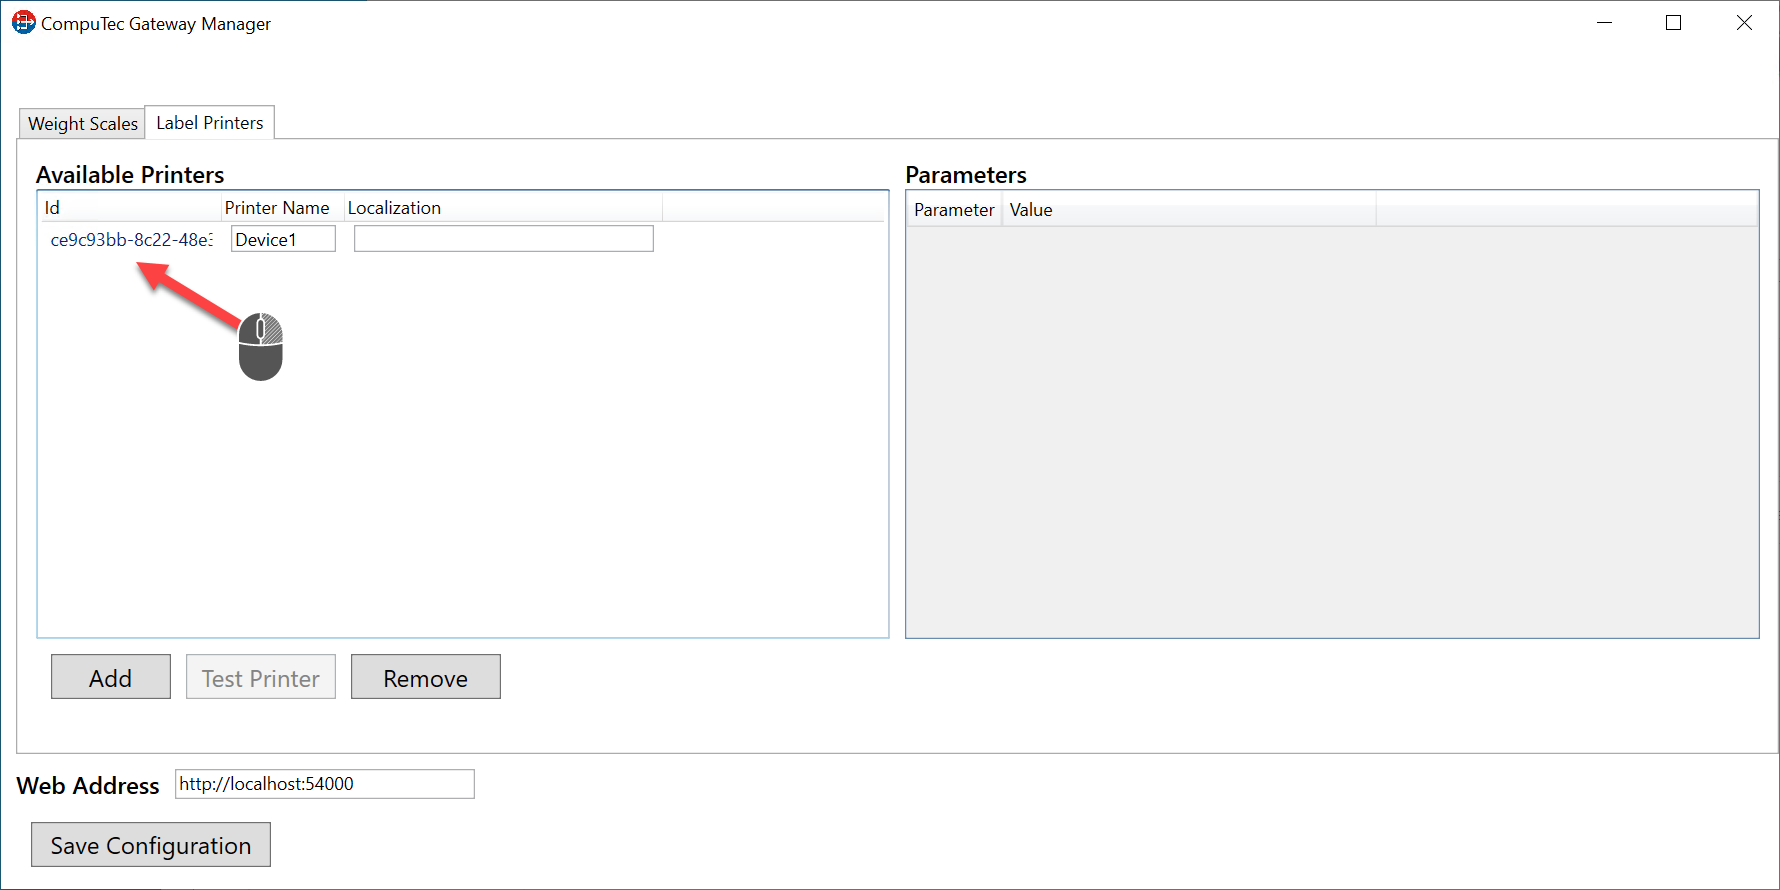Click the gray mouse illustration icon
Viewport: 1780px width, 890px height.
261,347
